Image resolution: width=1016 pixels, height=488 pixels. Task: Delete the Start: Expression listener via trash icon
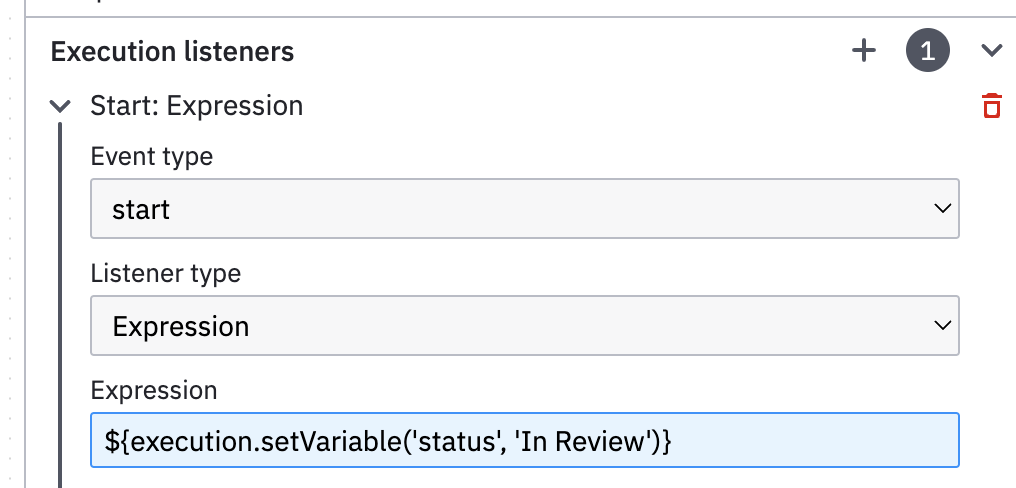pyautogui.click(x=992, y=106)
